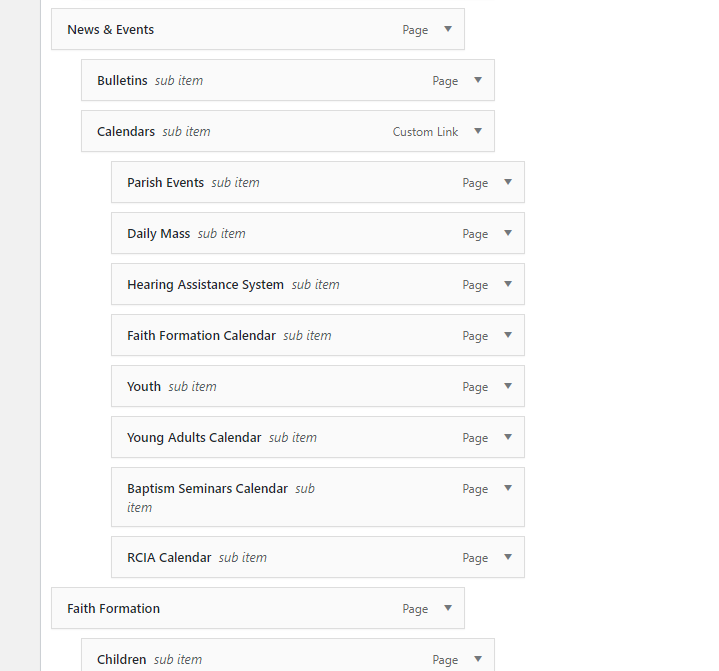Expand the Youth sub item arrow
This screenshot has width=719, height=671.
click(x=508, y=386)
